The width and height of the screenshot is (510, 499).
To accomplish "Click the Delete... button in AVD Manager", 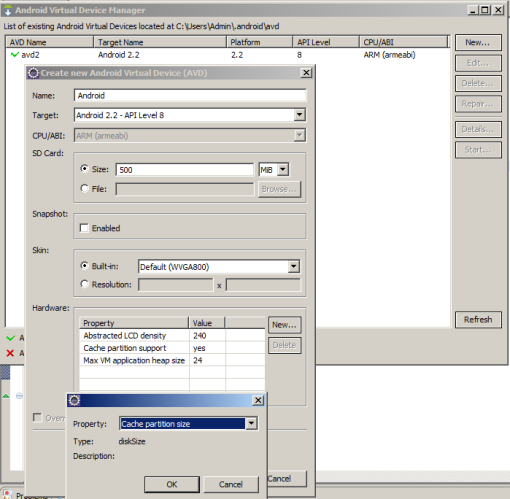I will click(x=478, y=83).
